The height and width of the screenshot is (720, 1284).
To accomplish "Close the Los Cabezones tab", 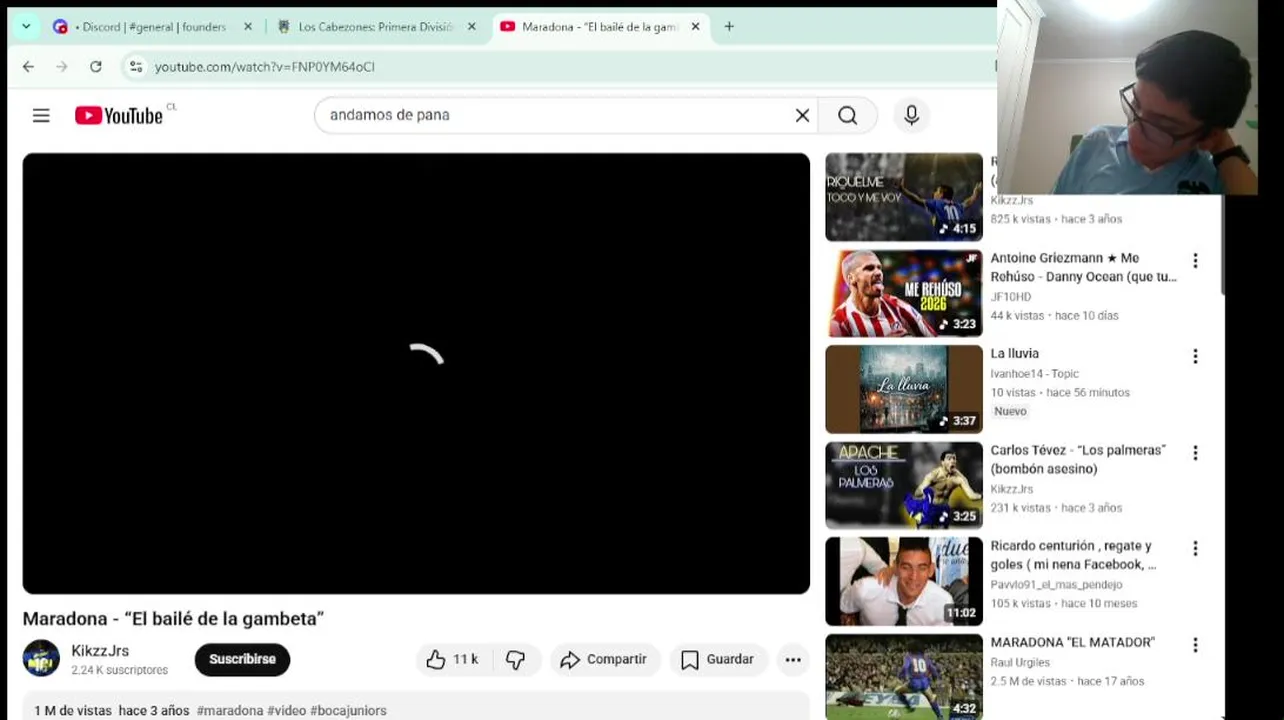I will 472,27.
